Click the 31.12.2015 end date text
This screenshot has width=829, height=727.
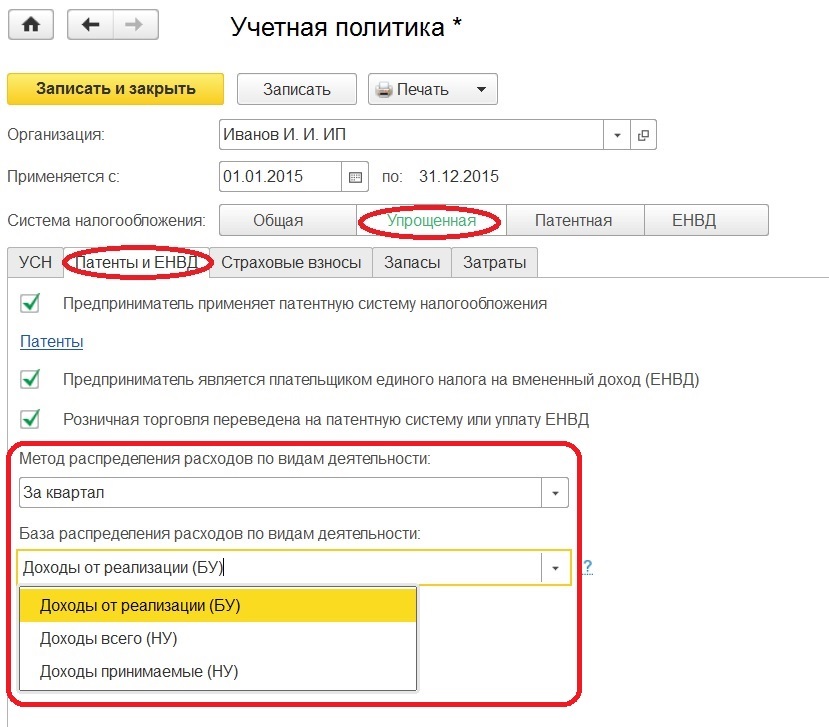pos(459,177)
